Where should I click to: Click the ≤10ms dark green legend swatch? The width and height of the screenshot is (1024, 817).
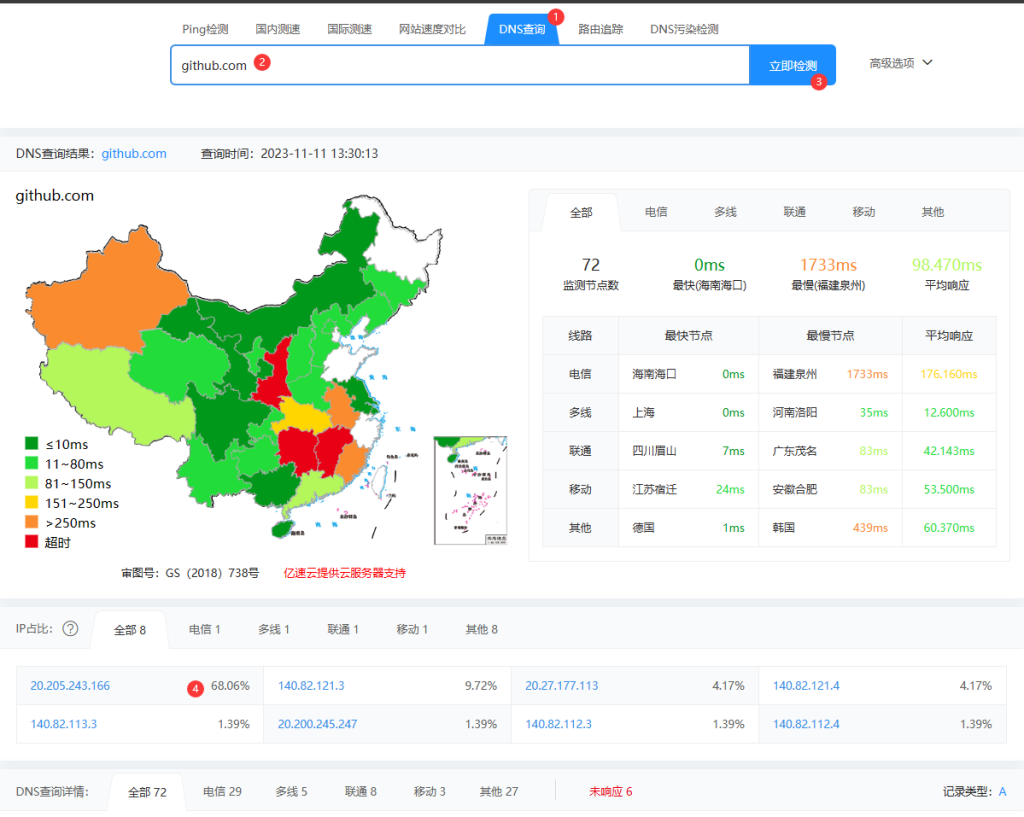pos(31,443)
